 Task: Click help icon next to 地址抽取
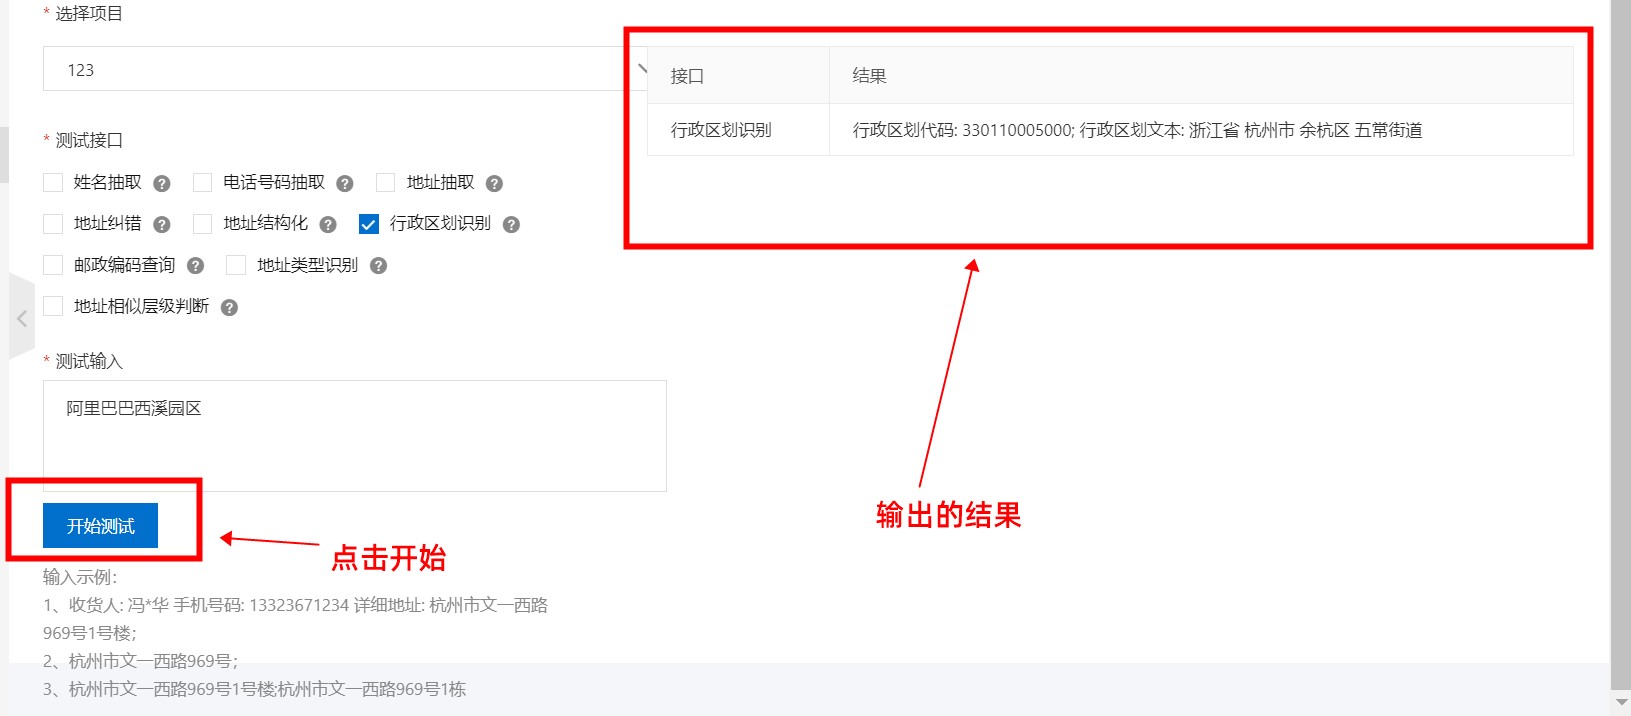[x=494, y=183]
